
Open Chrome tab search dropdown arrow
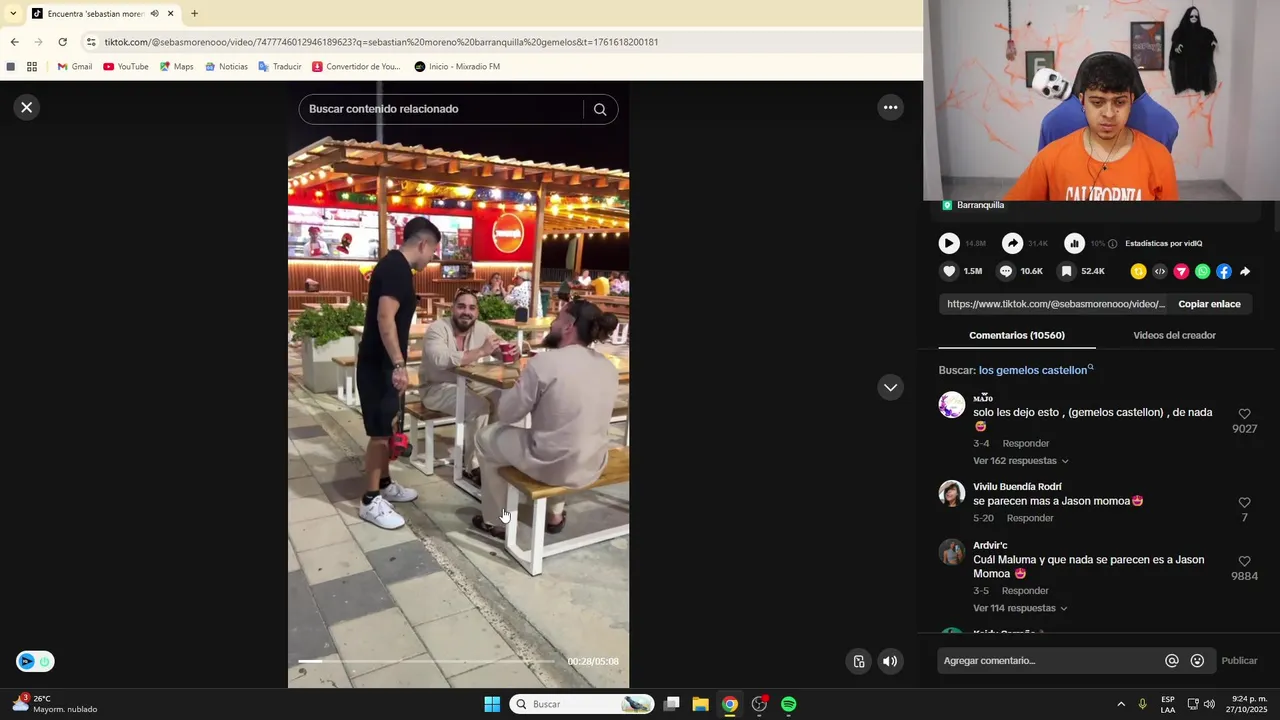(x=13, y=13)
